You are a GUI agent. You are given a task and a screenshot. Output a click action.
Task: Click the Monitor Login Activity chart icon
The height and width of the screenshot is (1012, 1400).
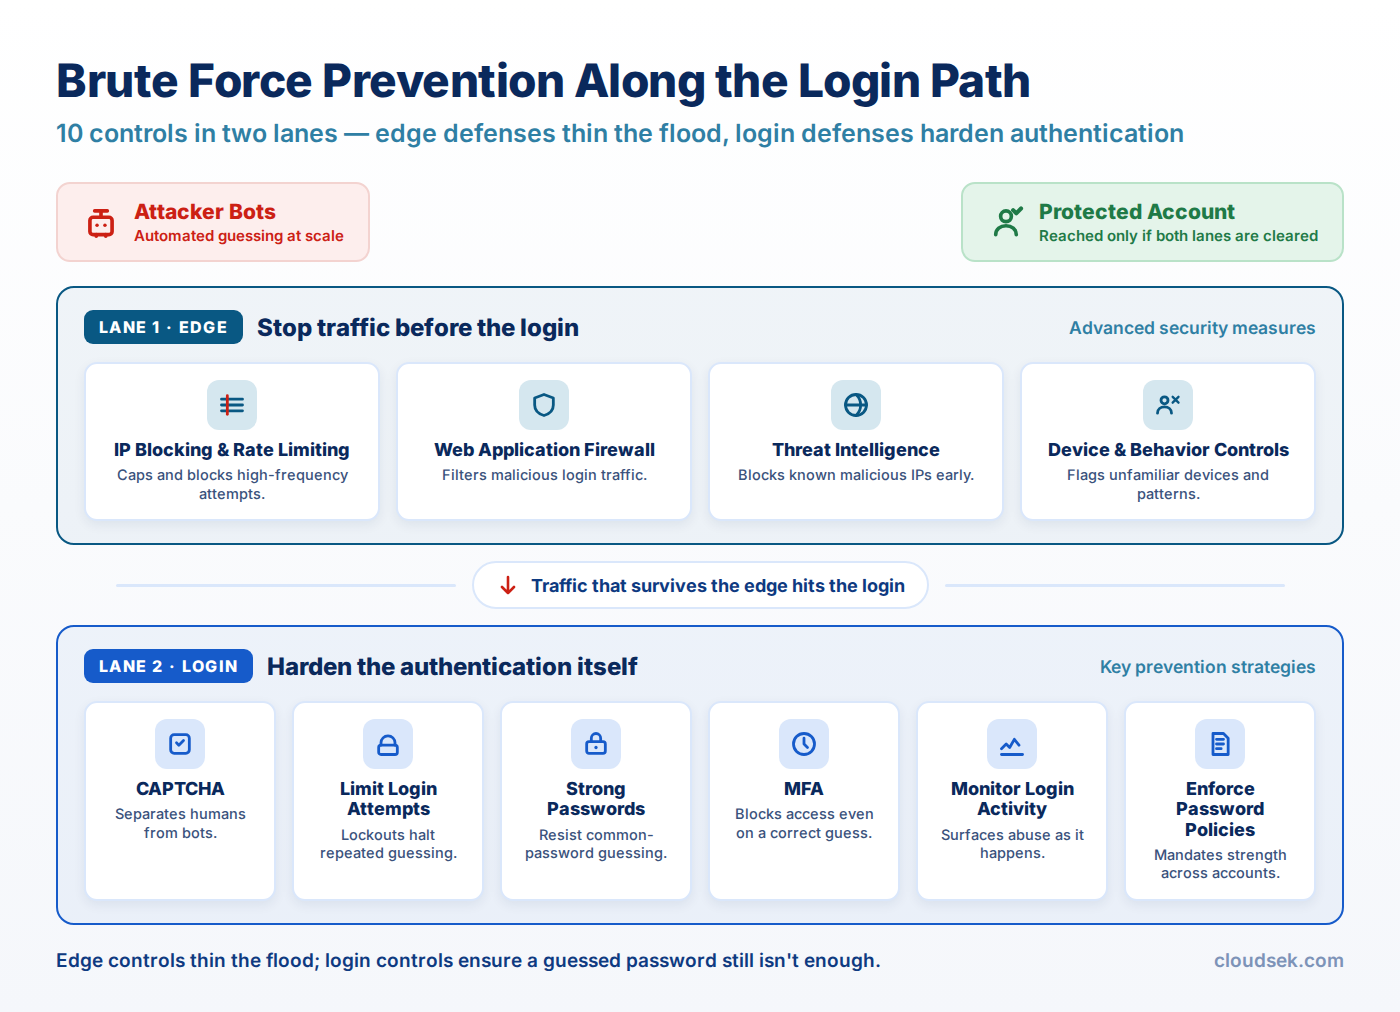(1012, 744)
